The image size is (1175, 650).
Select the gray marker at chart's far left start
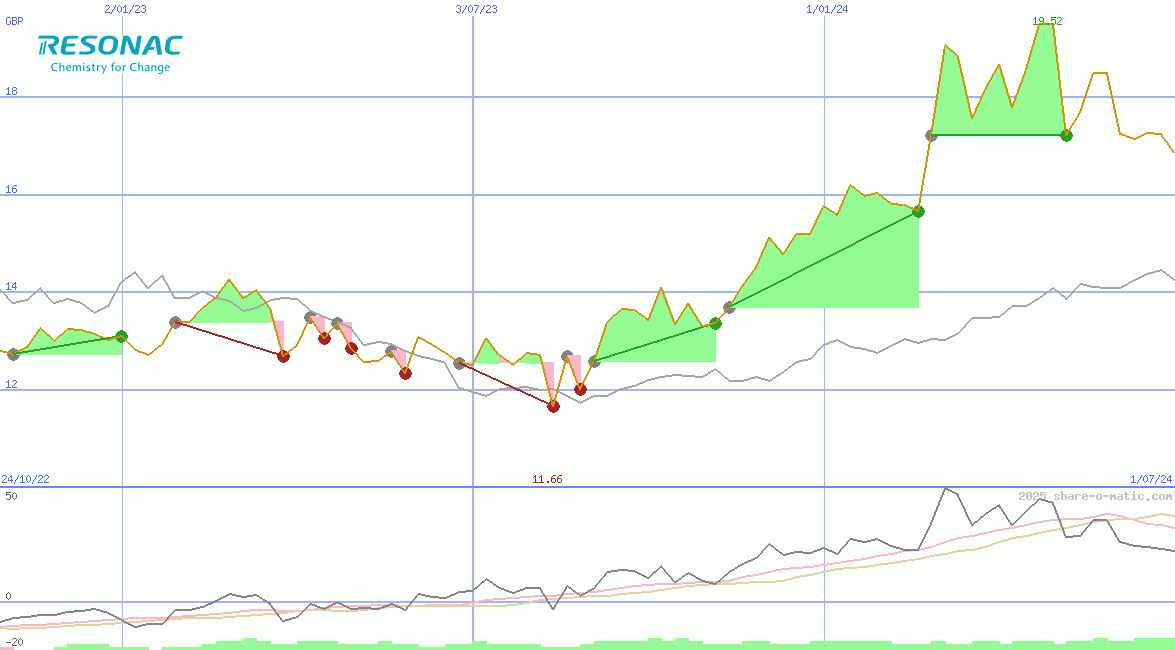coord(13,354)
